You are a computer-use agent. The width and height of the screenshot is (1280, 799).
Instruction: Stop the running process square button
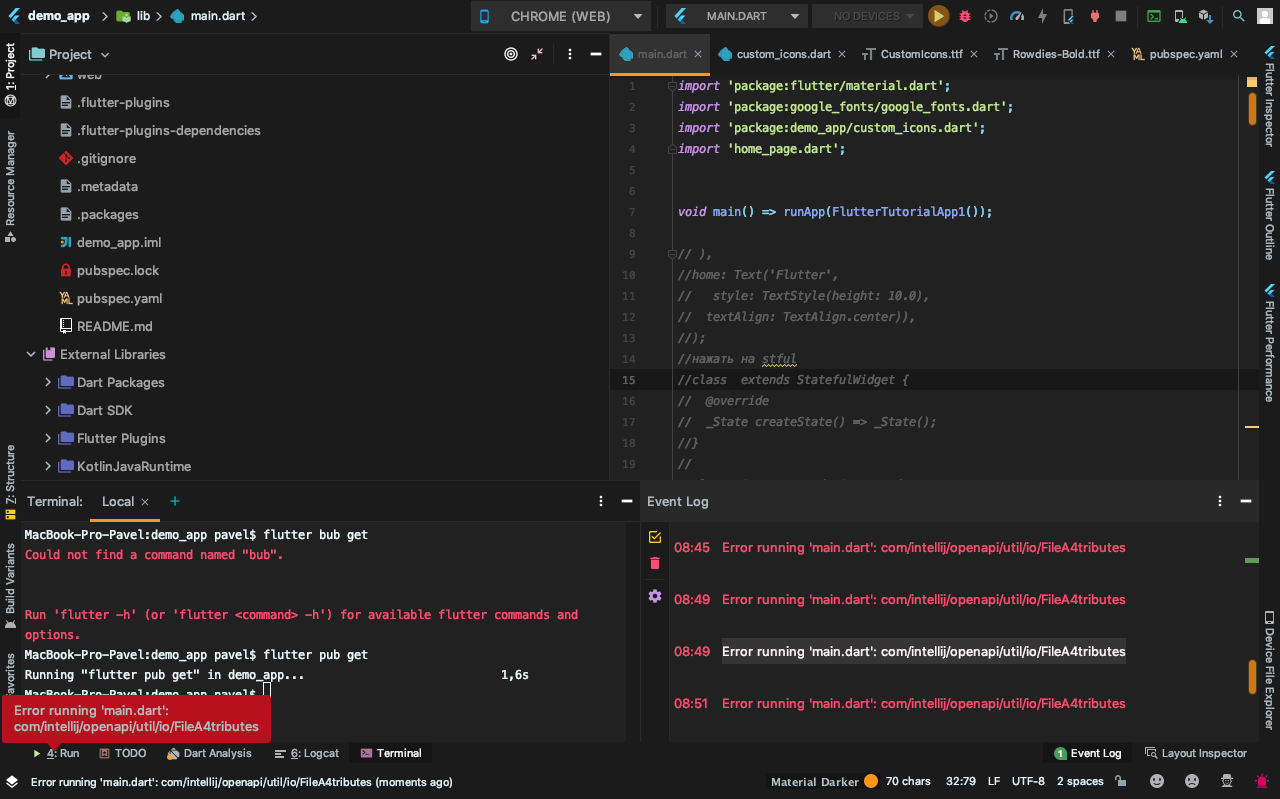[x=1121, y=16]
